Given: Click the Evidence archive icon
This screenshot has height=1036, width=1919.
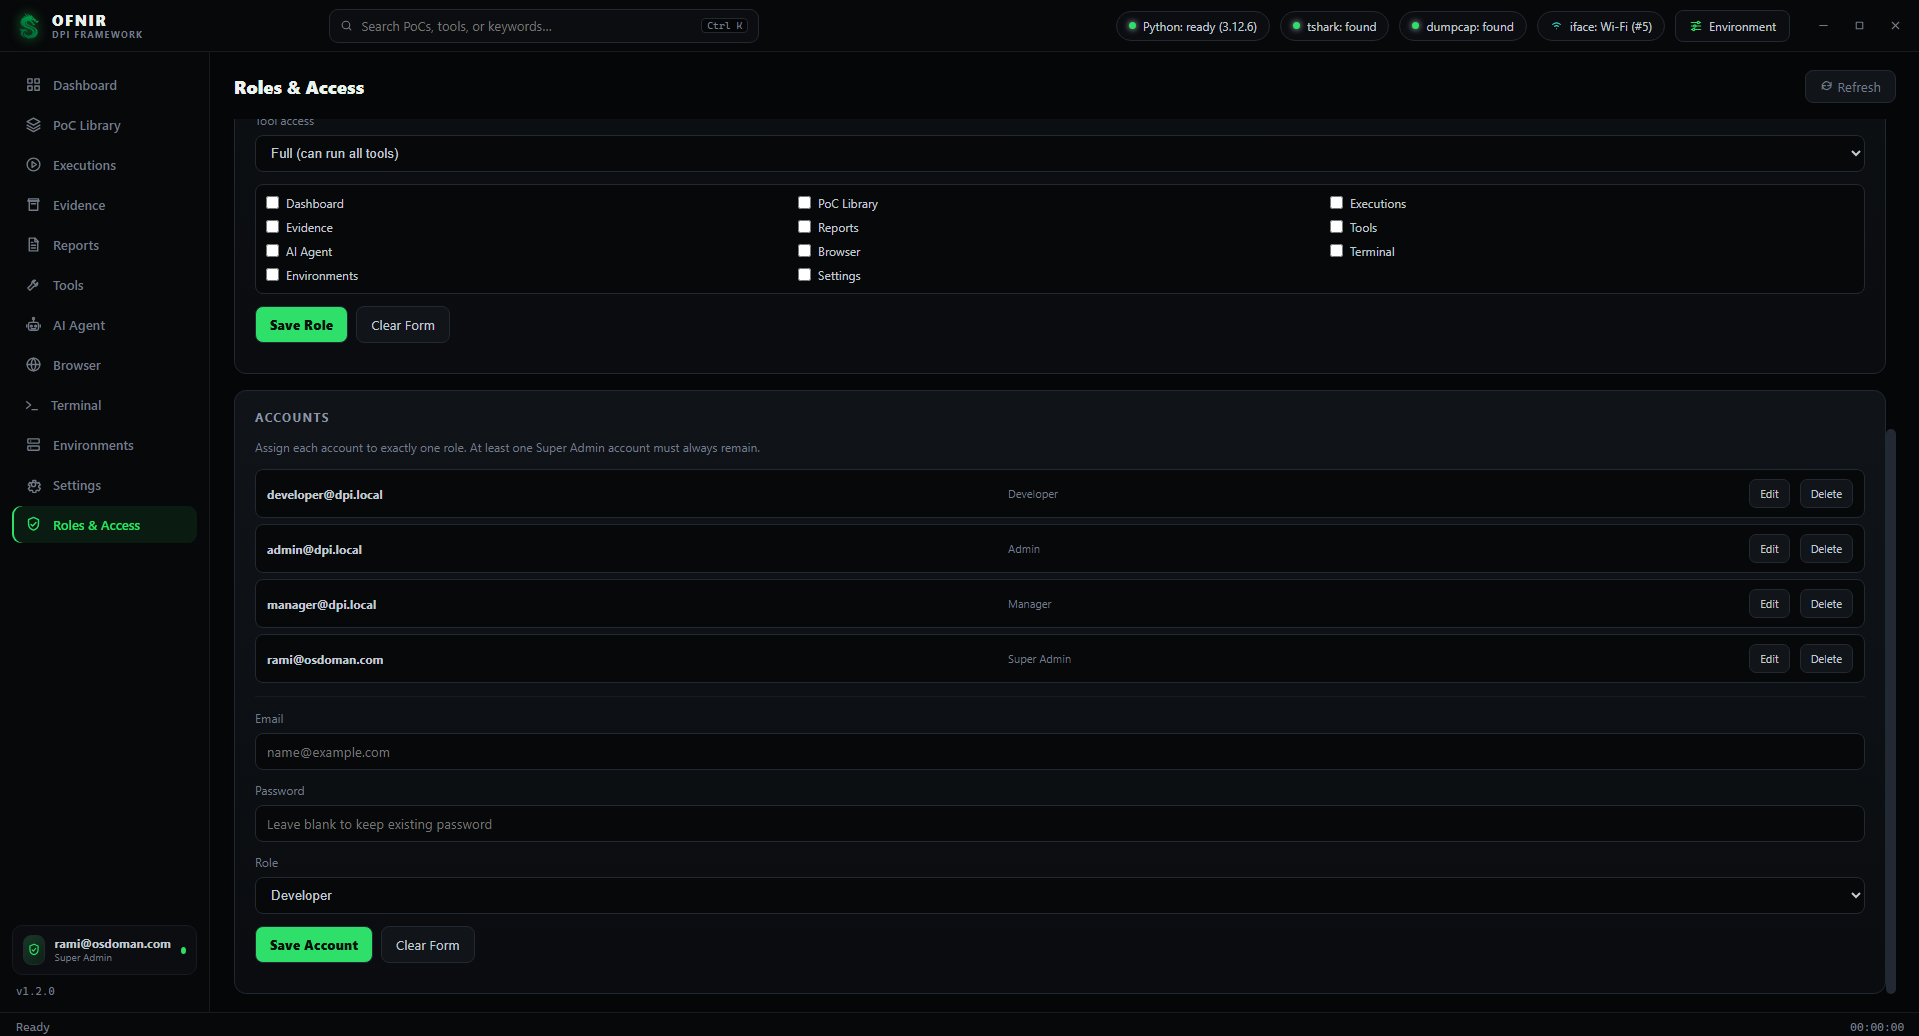Looking at the screenshot, I should click(x=33, y=205).
